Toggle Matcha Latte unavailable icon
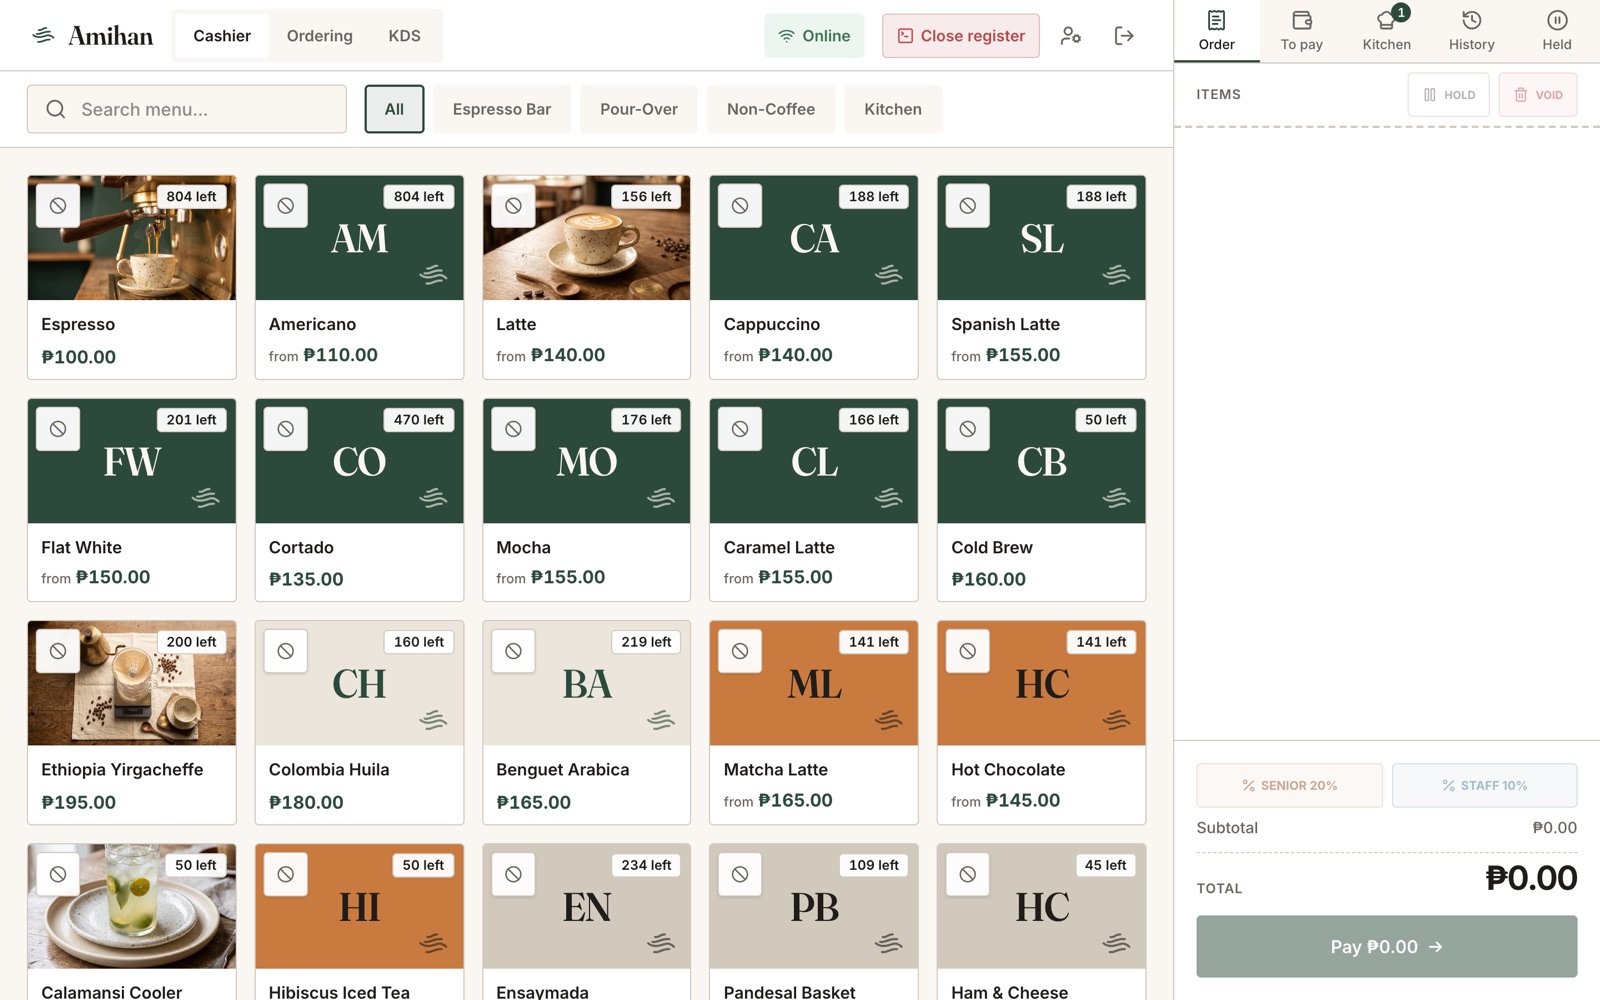Image resolution: width=1600 pixels, height=1000 pixels. [x=740, y=651]
